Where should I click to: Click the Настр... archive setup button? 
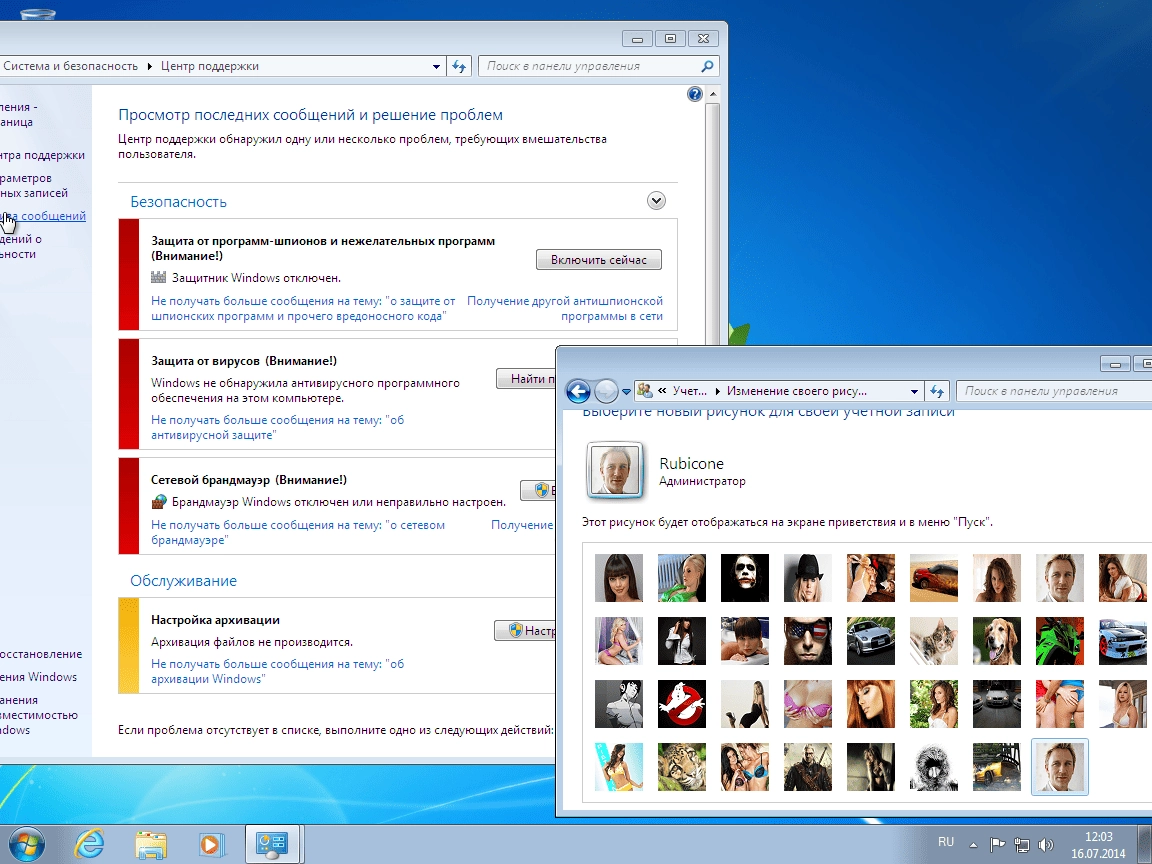525,630
